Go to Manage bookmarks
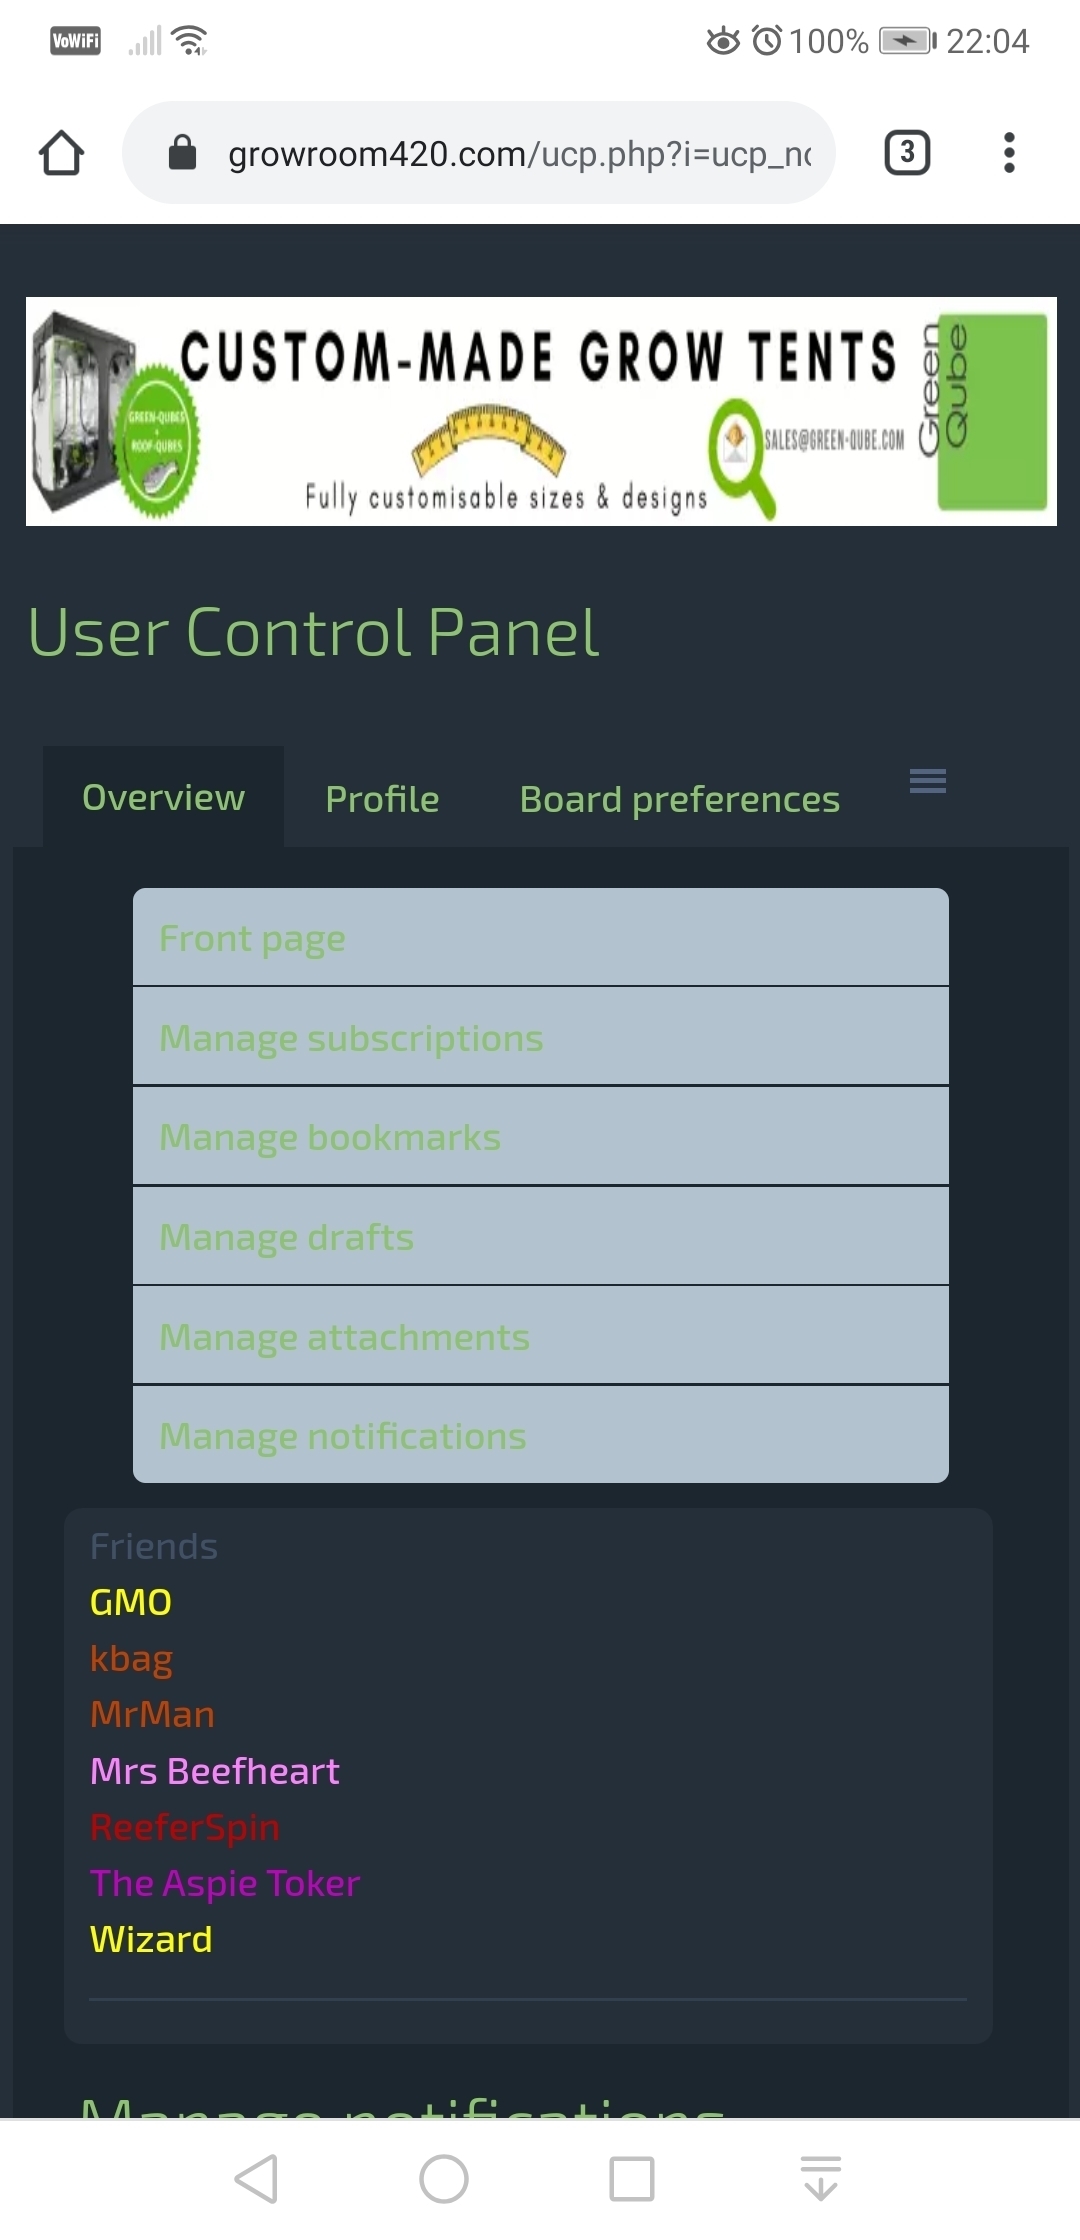Screen dimensions: 1080x2240 point(330,1137)
